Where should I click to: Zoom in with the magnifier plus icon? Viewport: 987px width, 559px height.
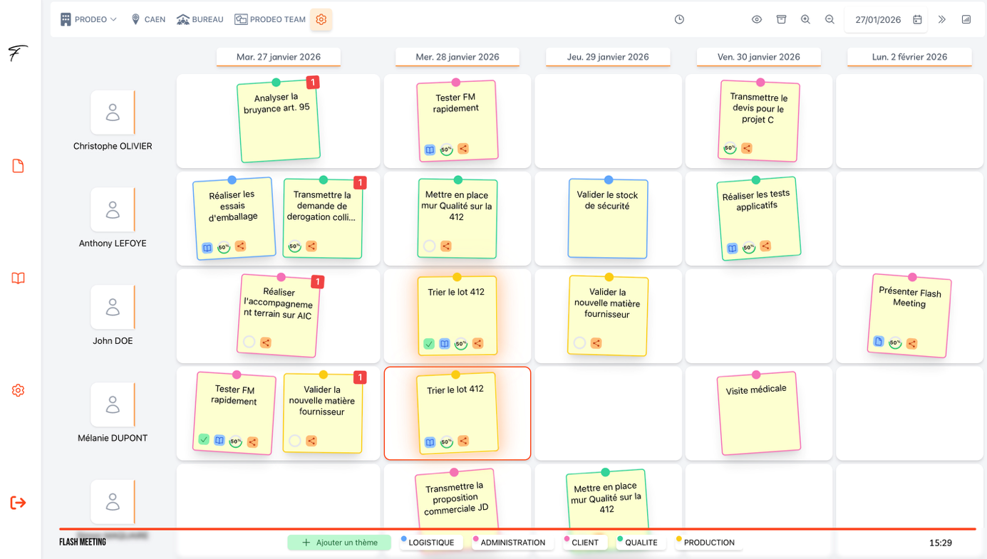click(x=805, y=20)
